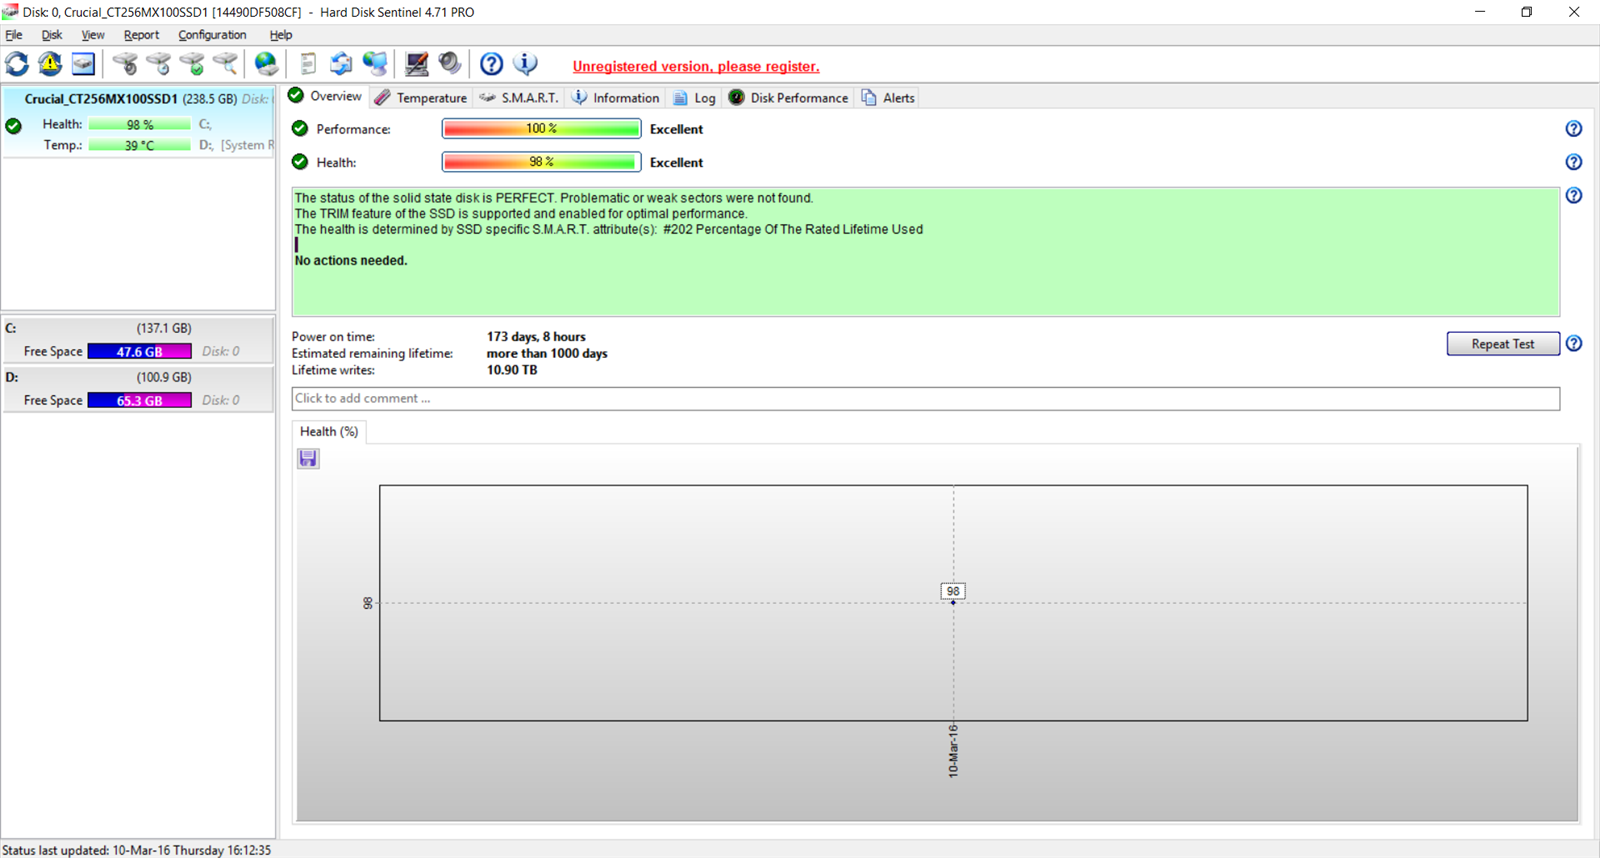Save the health graph with floppy icon
1600x858 pixels.
click(308, 458)
